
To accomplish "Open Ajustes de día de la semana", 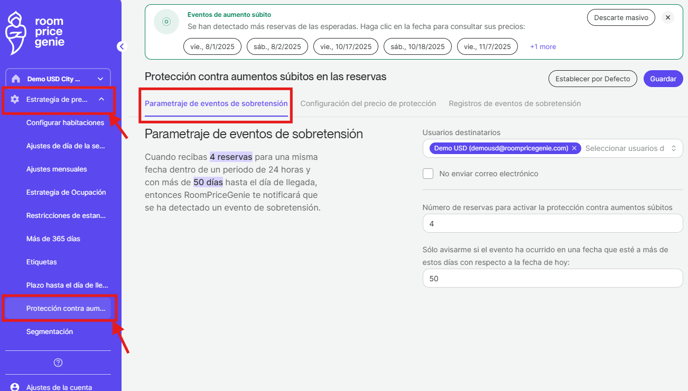I will point(65,146).
